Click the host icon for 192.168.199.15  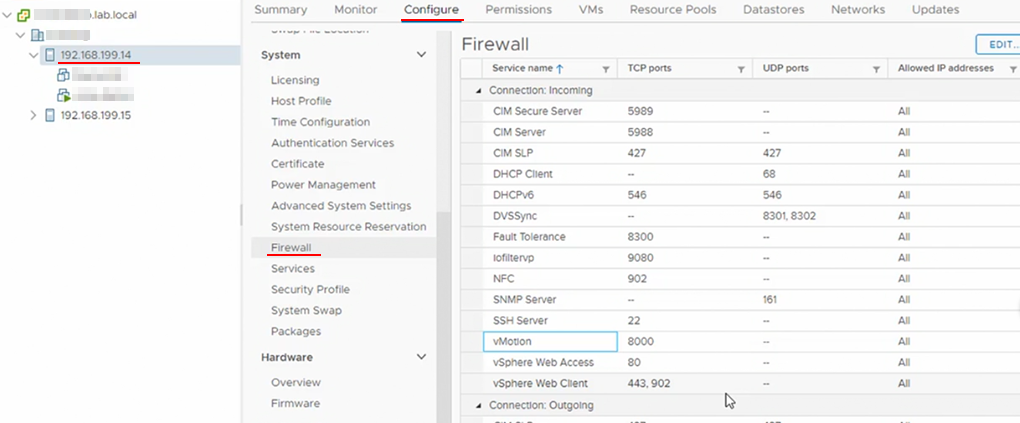(50, 115)
